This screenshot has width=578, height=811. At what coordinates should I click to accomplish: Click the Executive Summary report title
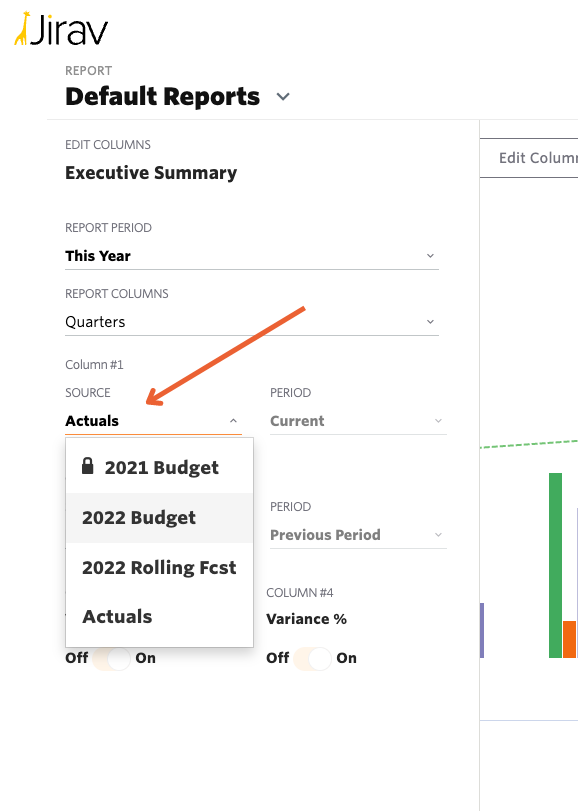coord(150,173)
